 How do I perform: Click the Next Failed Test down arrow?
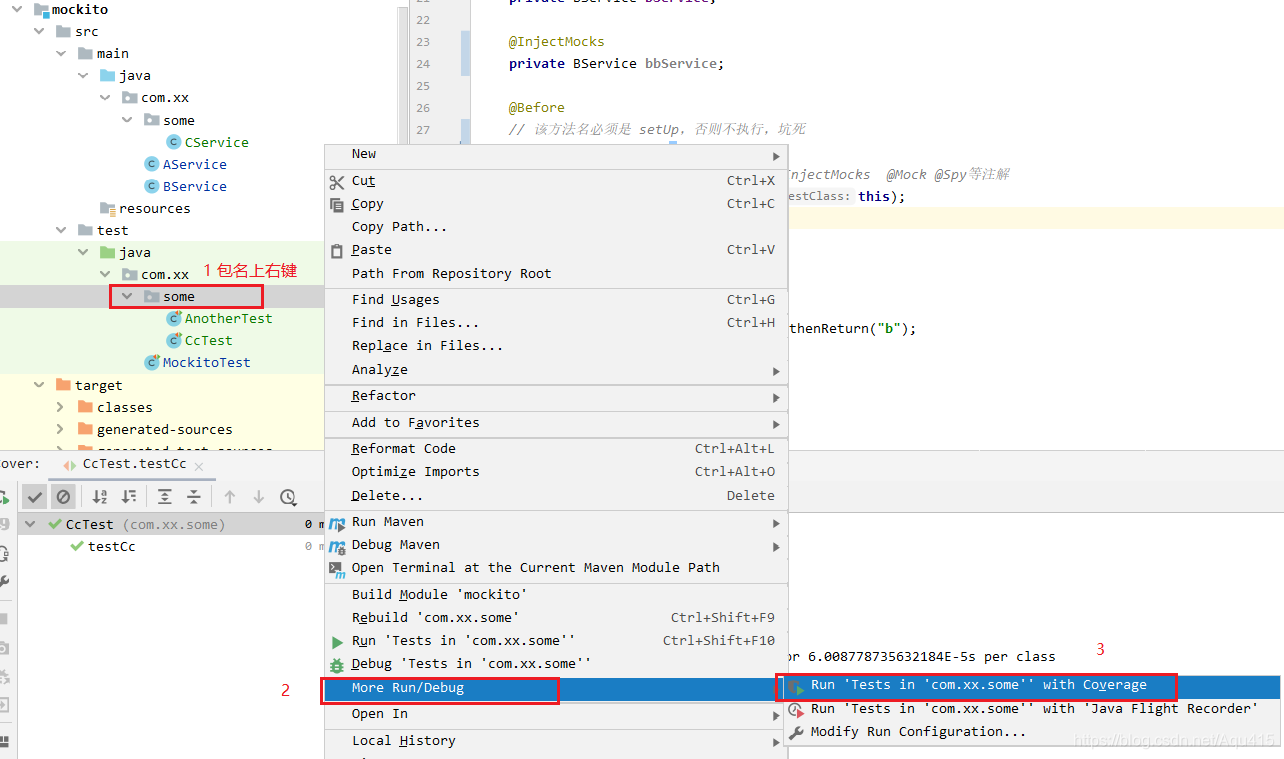tap(258, 497)
